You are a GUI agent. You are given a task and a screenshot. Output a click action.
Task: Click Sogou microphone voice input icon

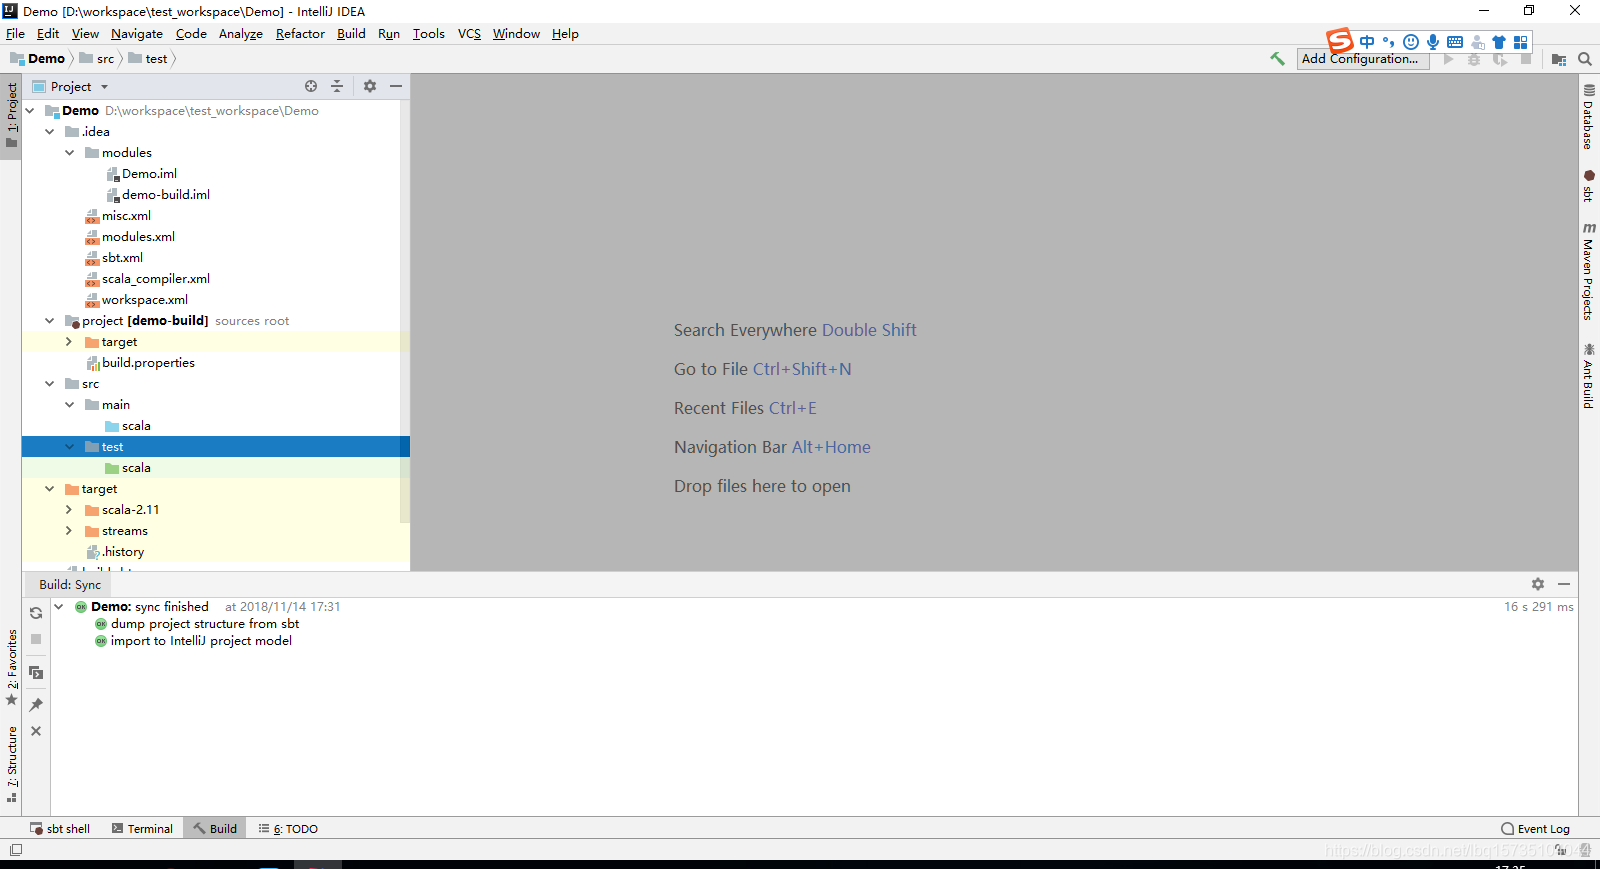(1433, 42)
